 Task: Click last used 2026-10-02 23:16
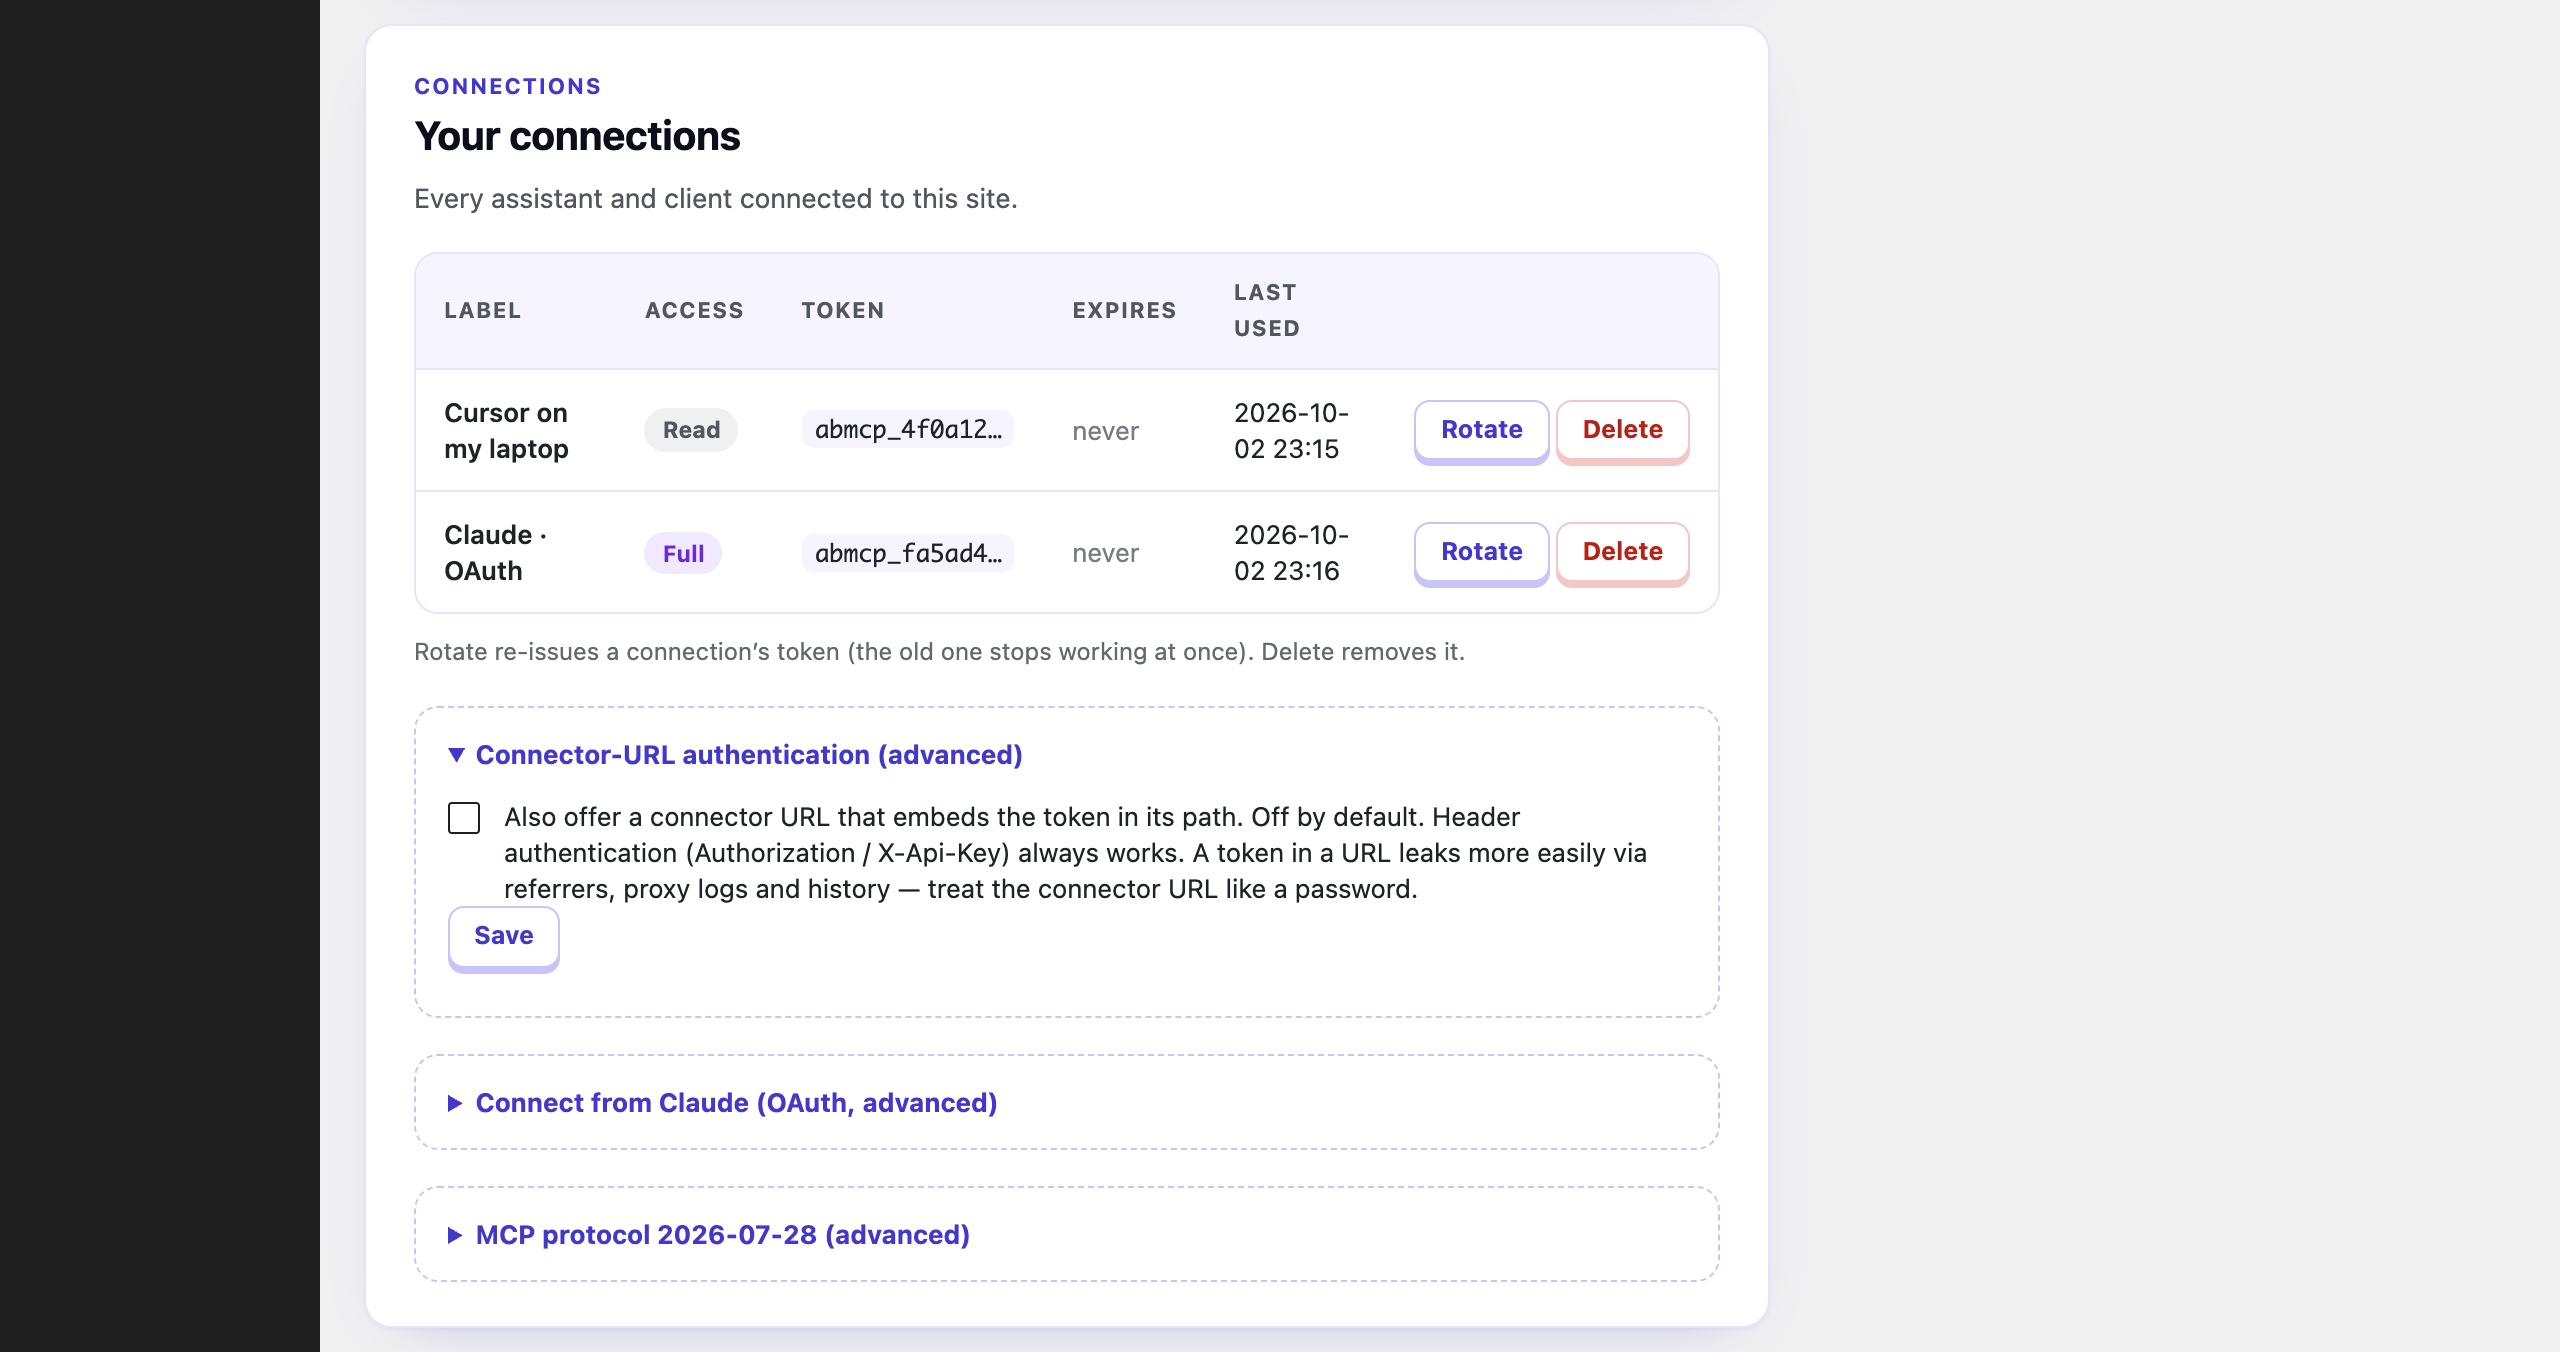click(1291, 553)
